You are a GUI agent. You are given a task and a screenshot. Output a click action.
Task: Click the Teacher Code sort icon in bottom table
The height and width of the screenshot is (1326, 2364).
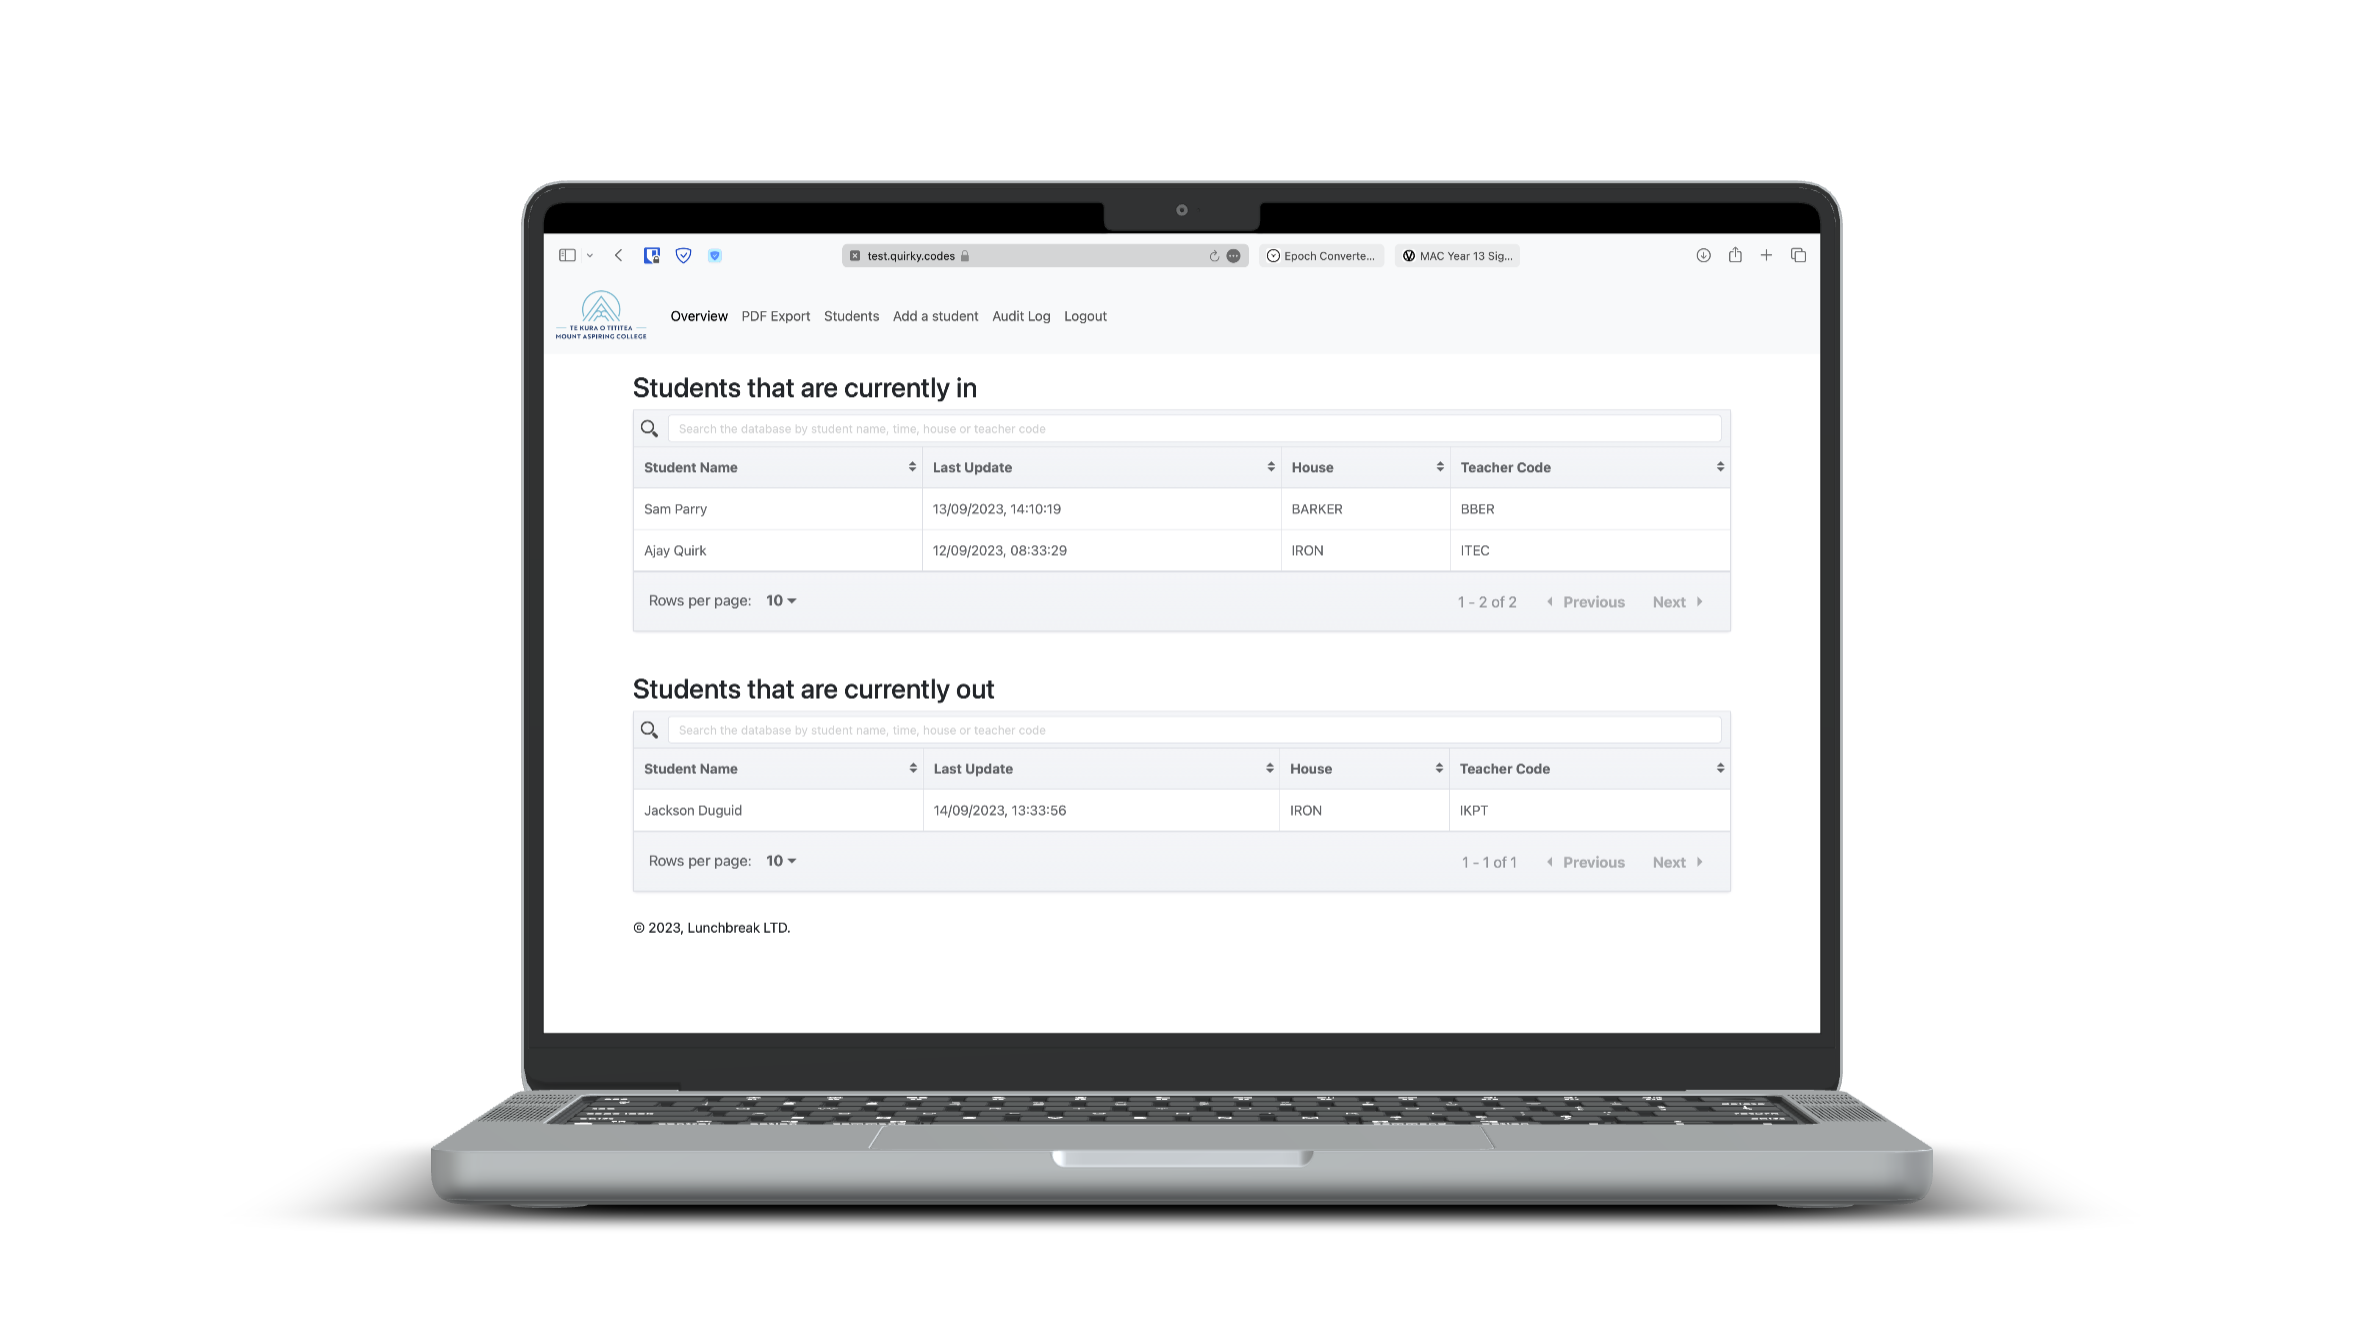pyautogui.click(x=1718, y=768)
